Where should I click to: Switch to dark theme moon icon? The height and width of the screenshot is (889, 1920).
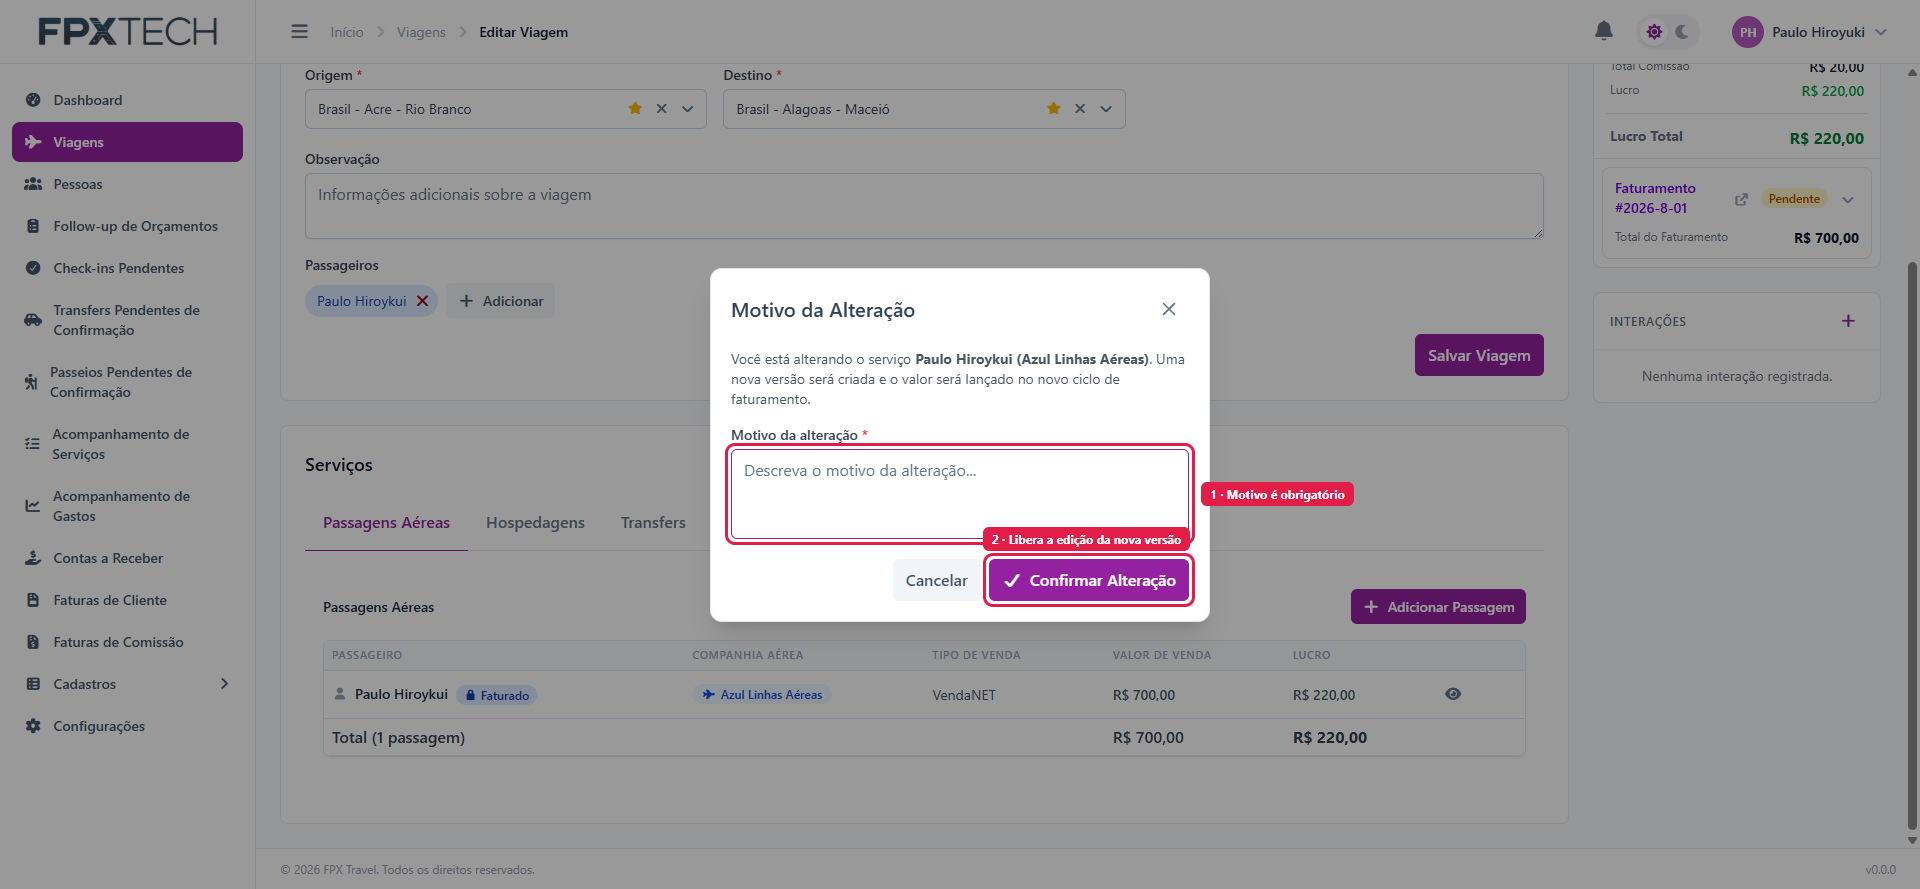1682,32
